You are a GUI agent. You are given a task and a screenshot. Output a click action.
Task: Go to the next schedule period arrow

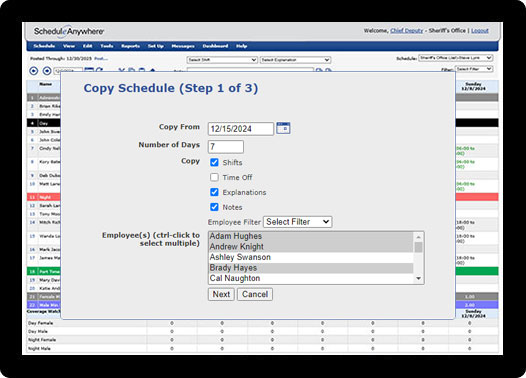click(47, 71)
